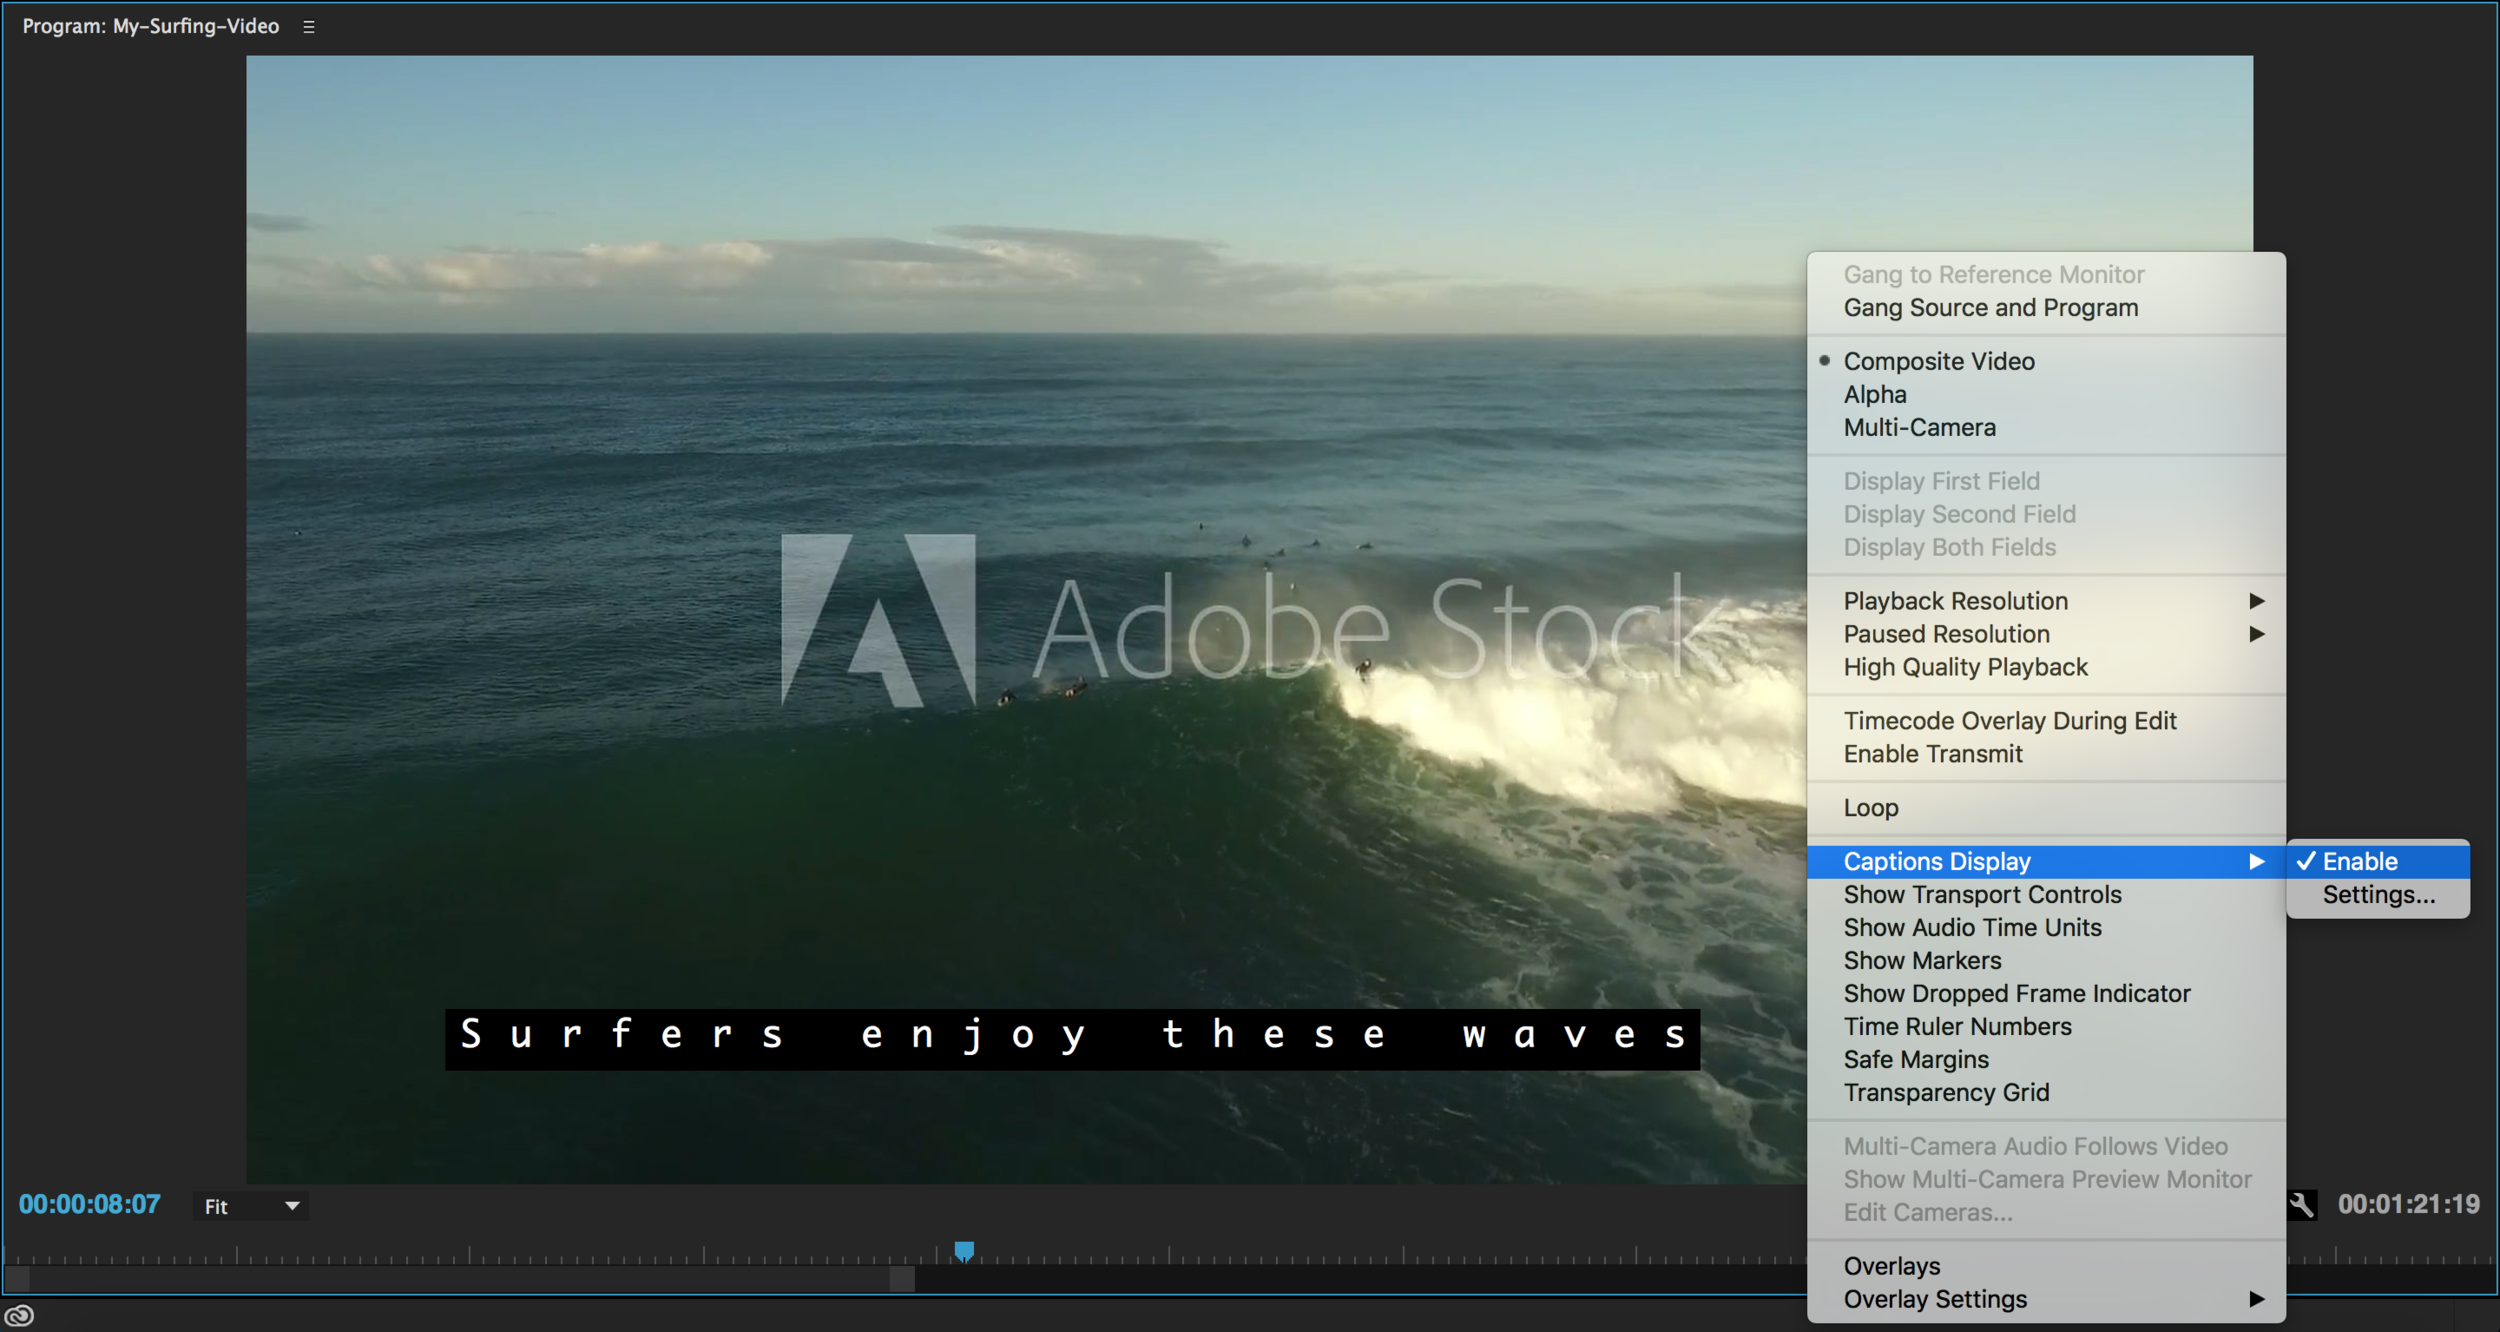Click the blue playhead marker on time ruler
This screenshot has height=1332, width=2500.
tap(964, 1251)
